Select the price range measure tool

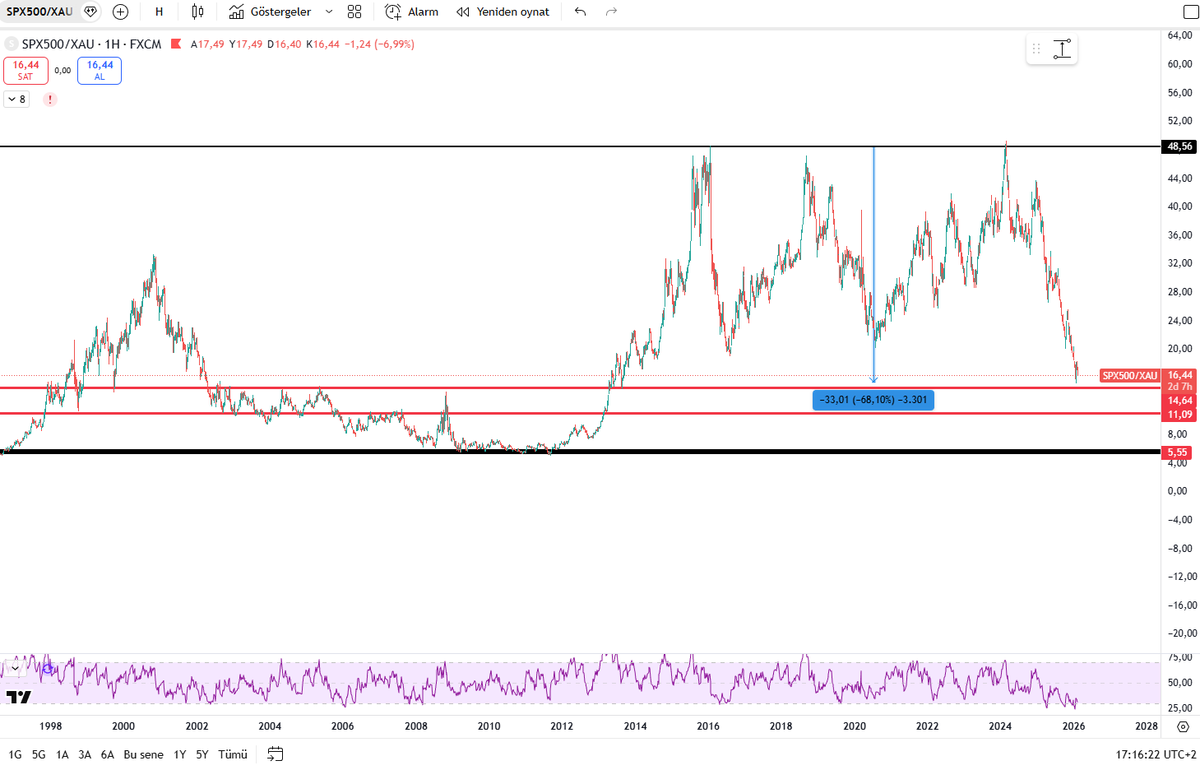point(1062,49)
